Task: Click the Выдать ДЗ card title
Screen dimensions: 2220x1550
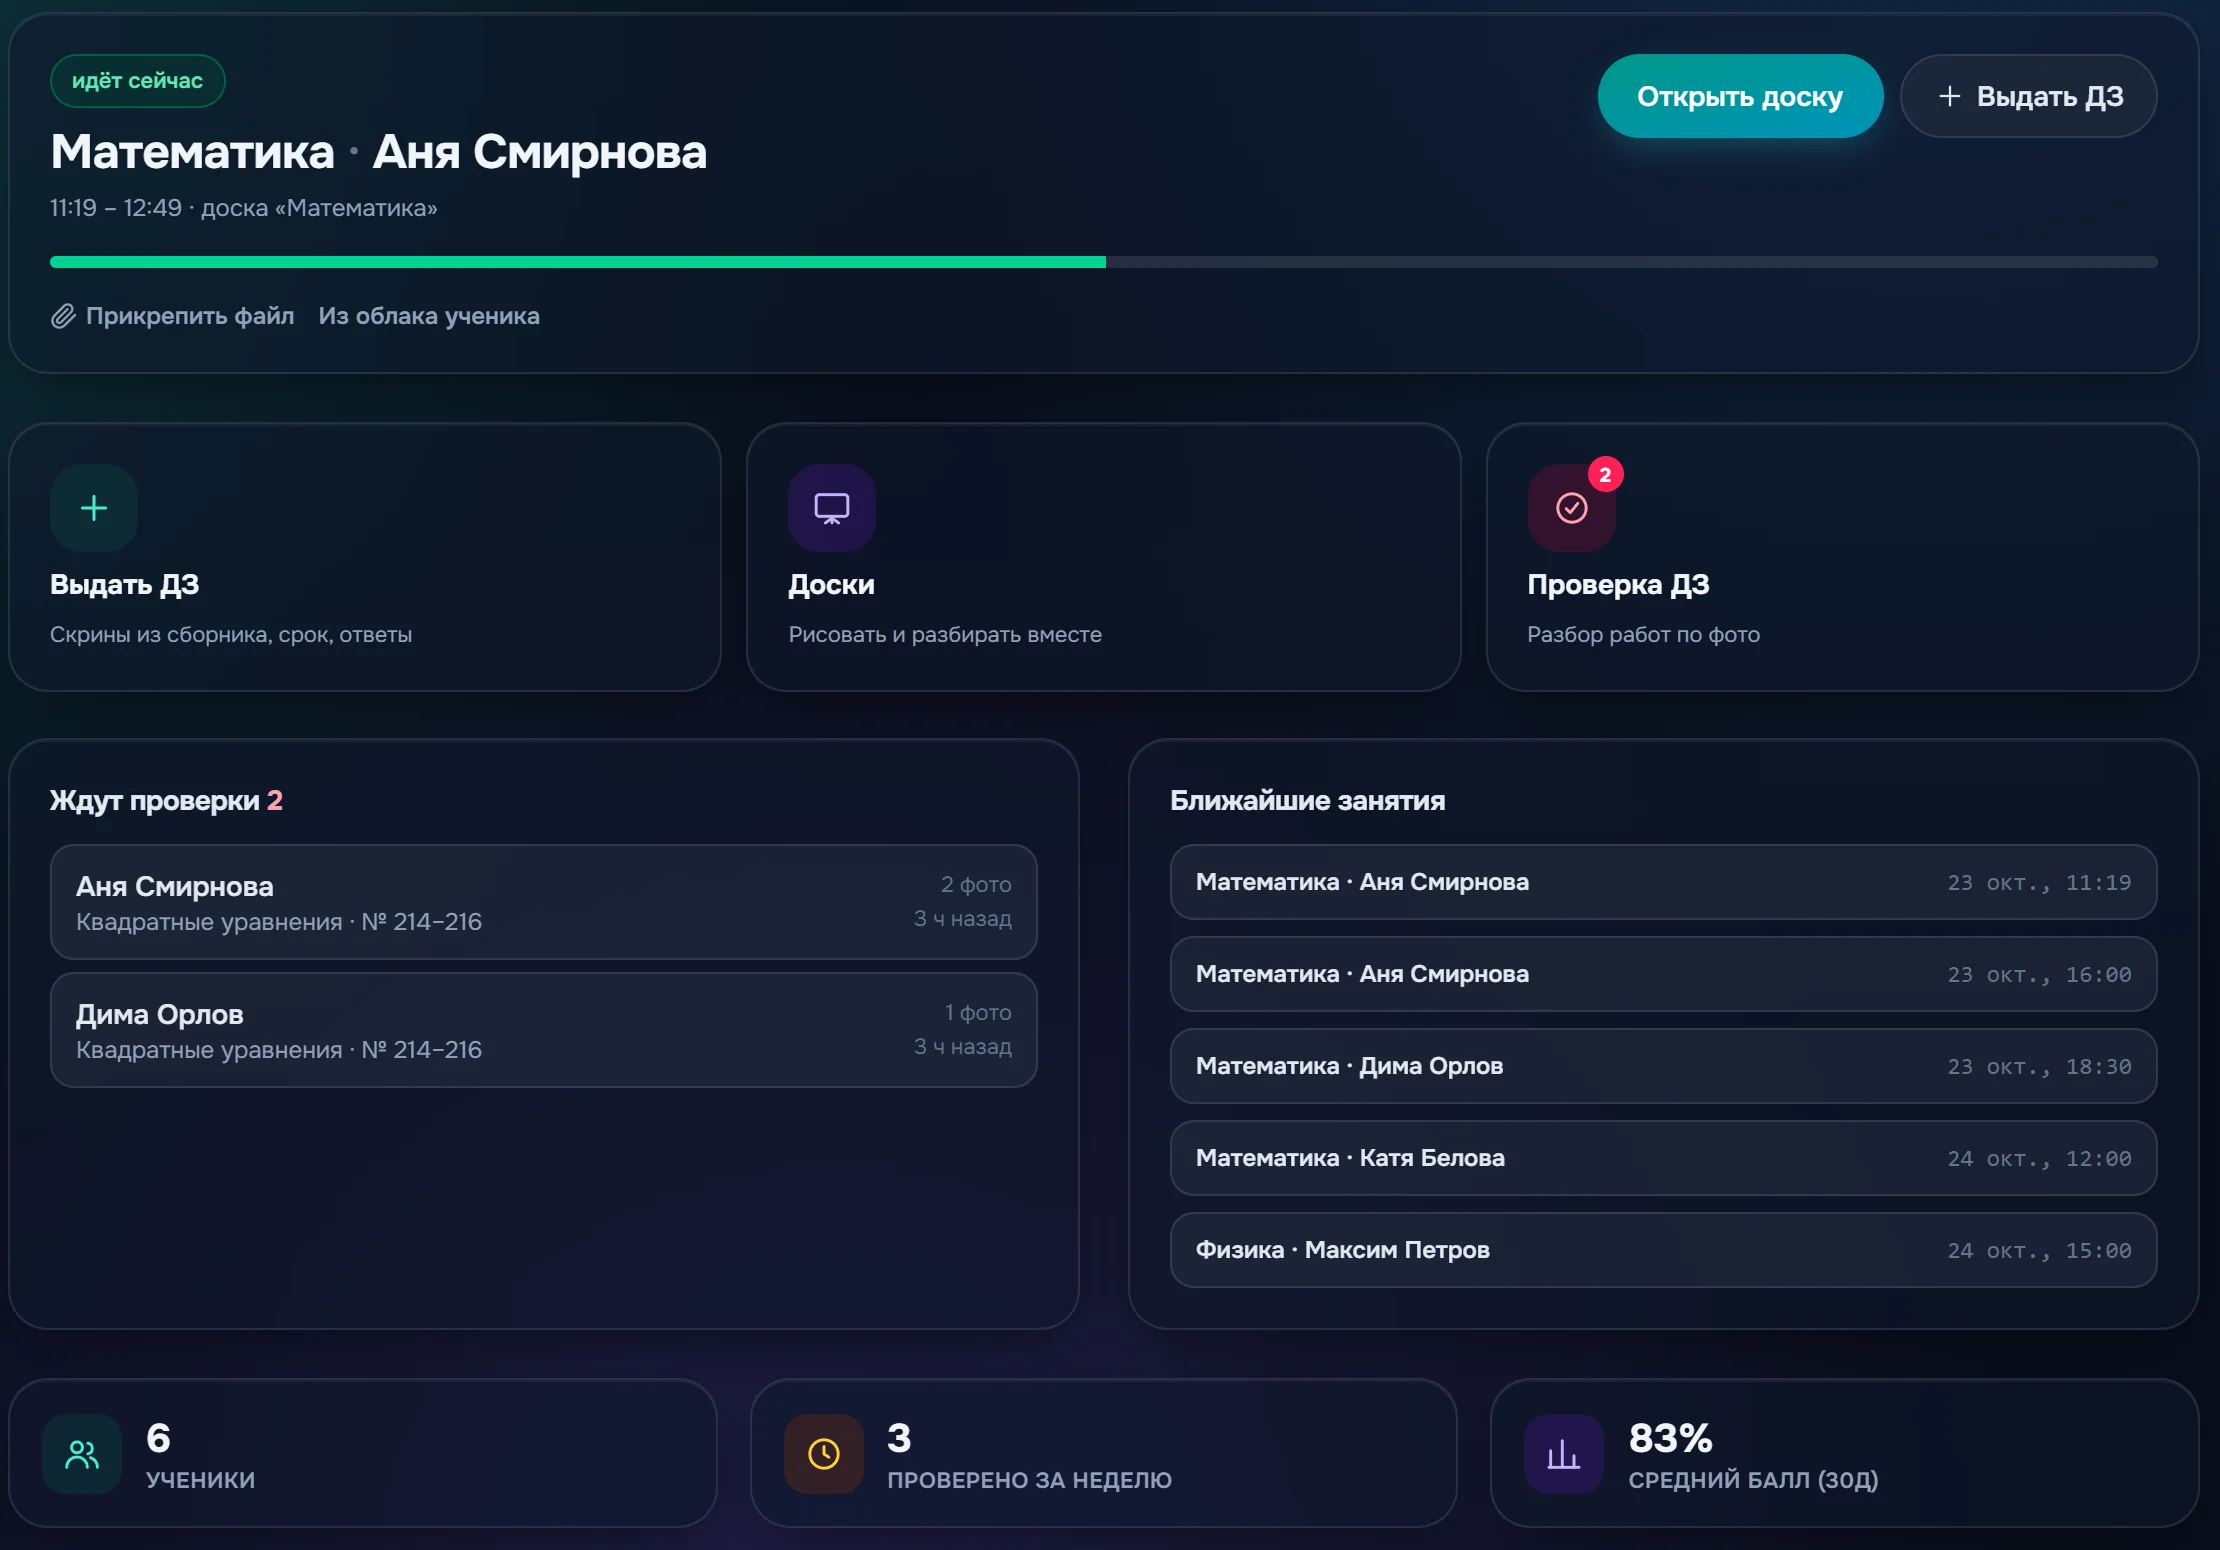Action: [125, 585]
